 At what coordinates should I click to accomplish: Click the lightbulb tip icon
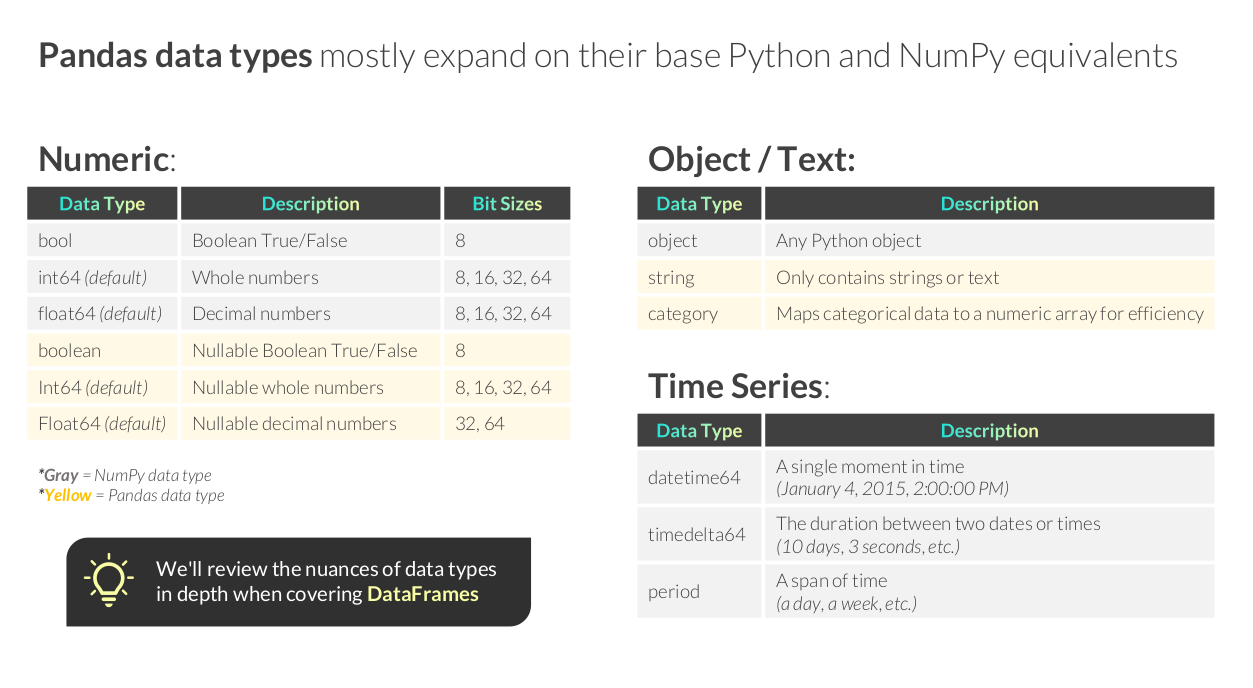[108, 581]
